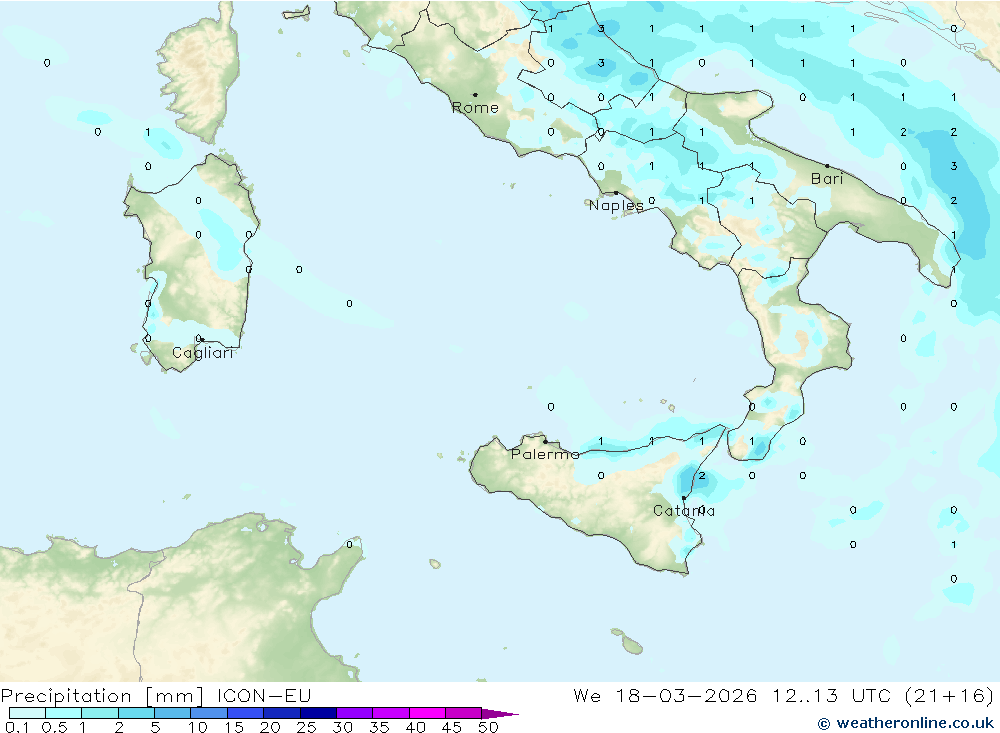
Task: Click the Catania city label
Action: (x=684, y=511)
